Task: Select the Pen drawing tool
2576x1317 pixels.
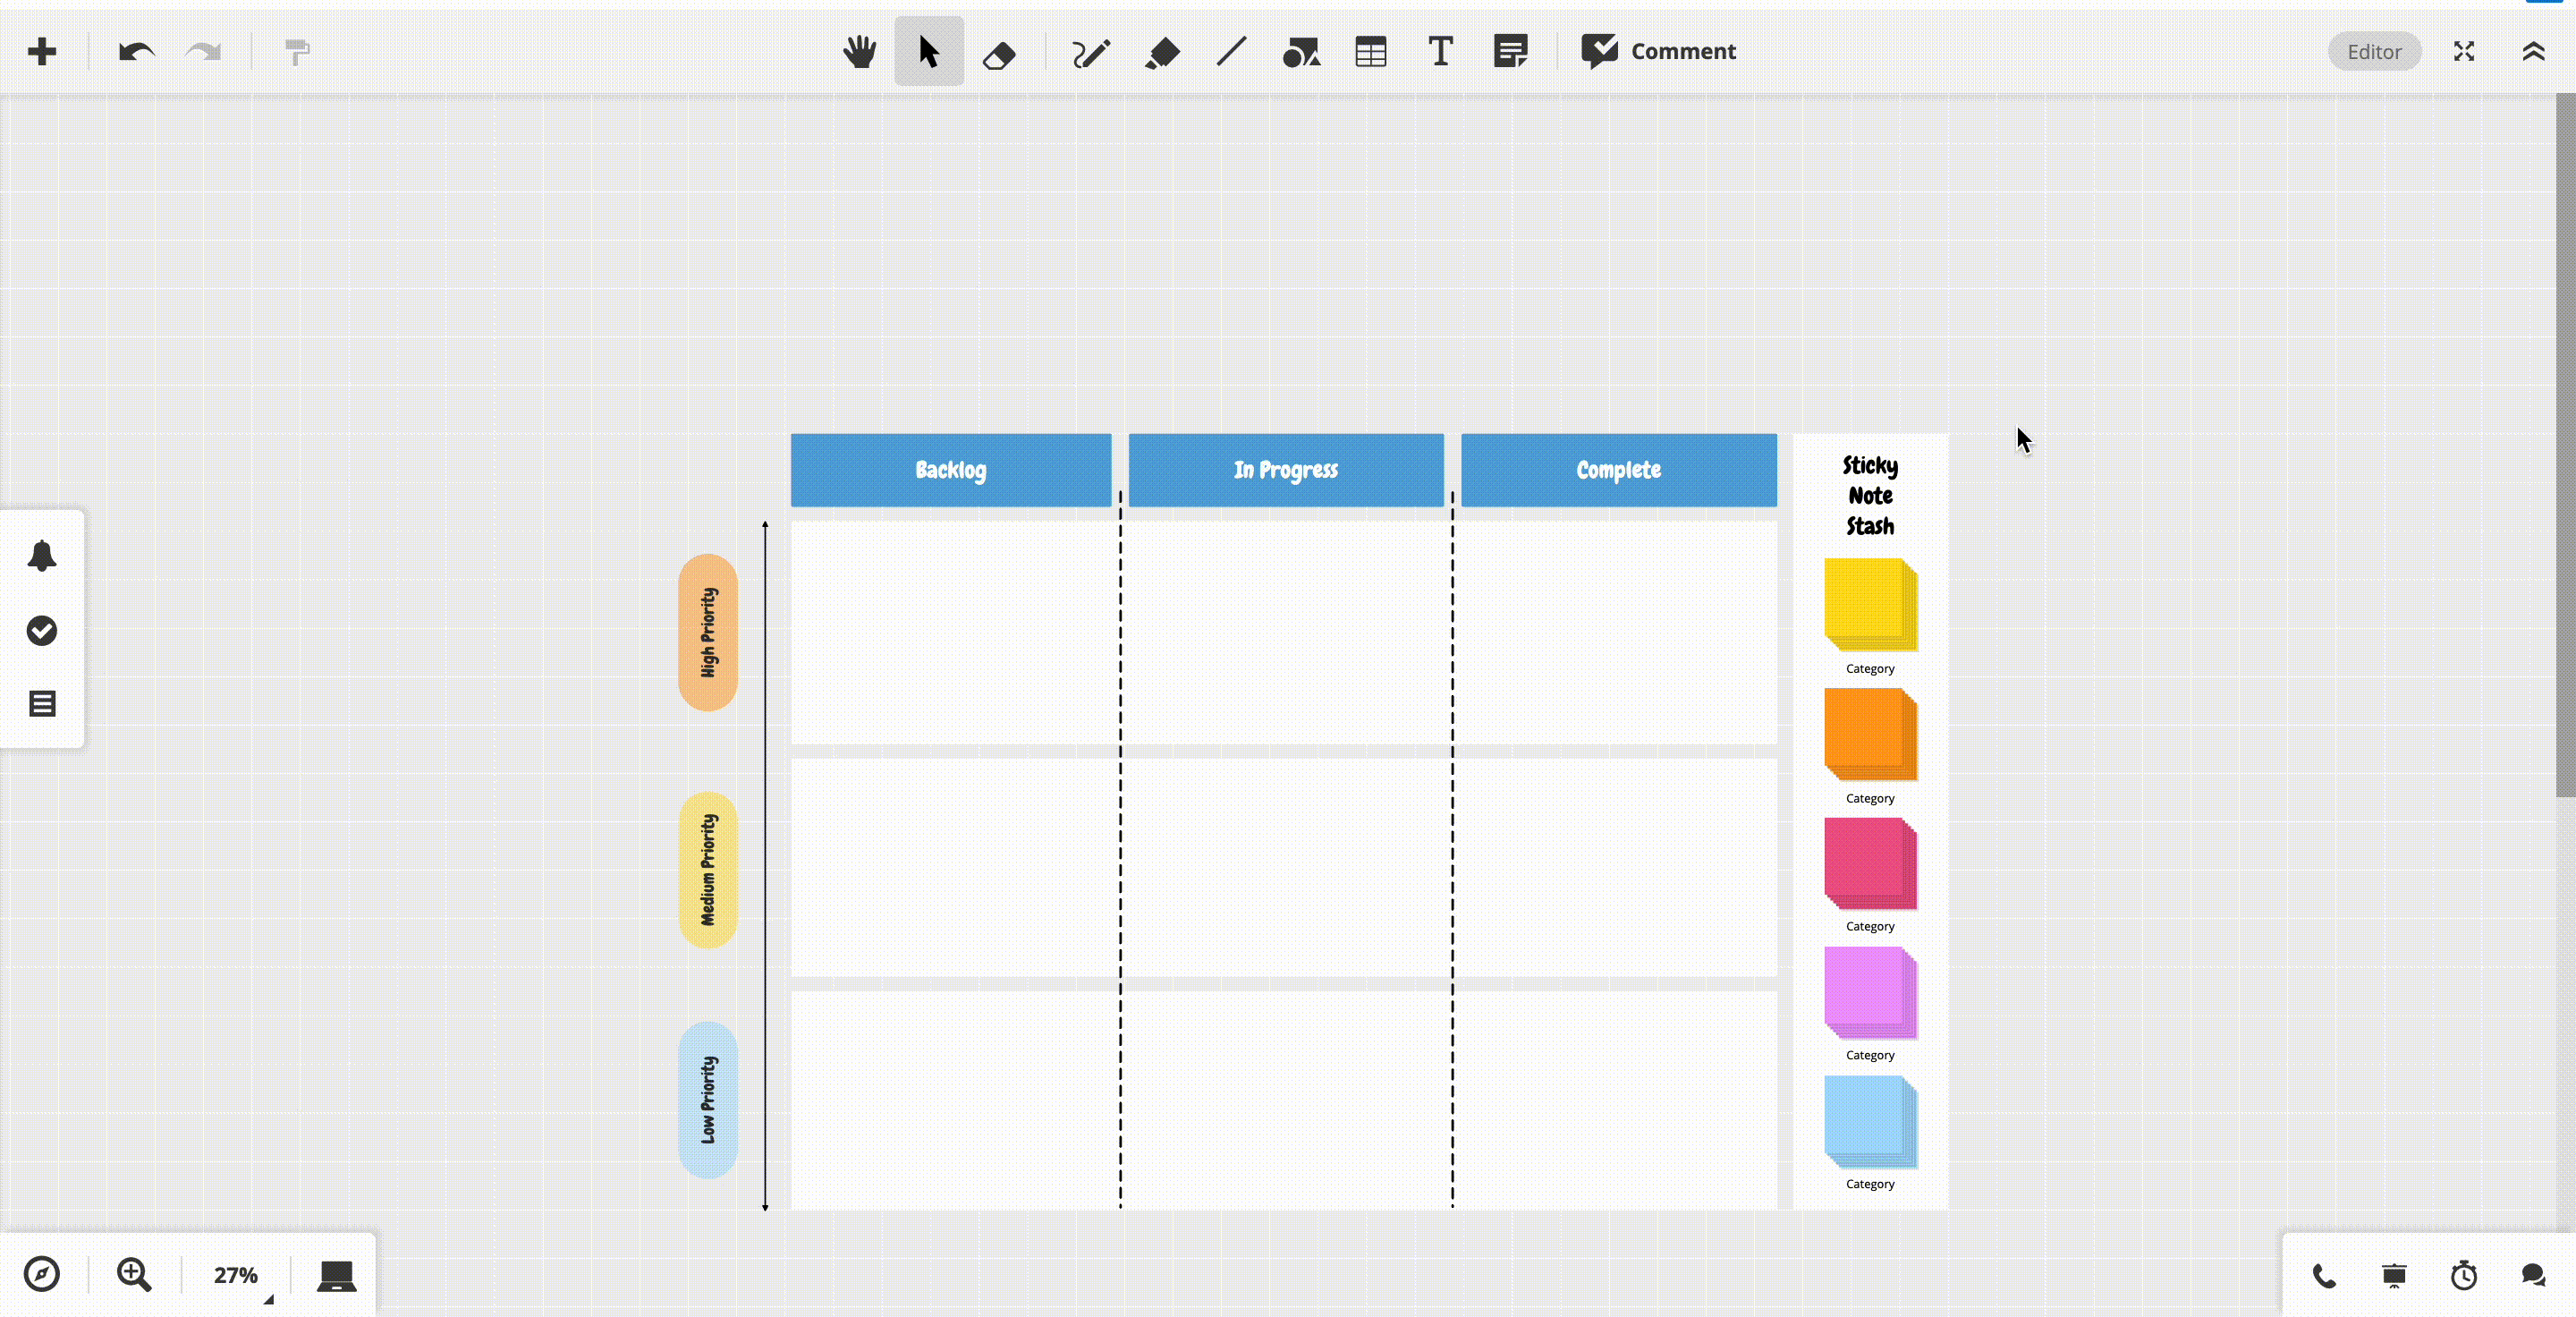Action: point(1090,53)
